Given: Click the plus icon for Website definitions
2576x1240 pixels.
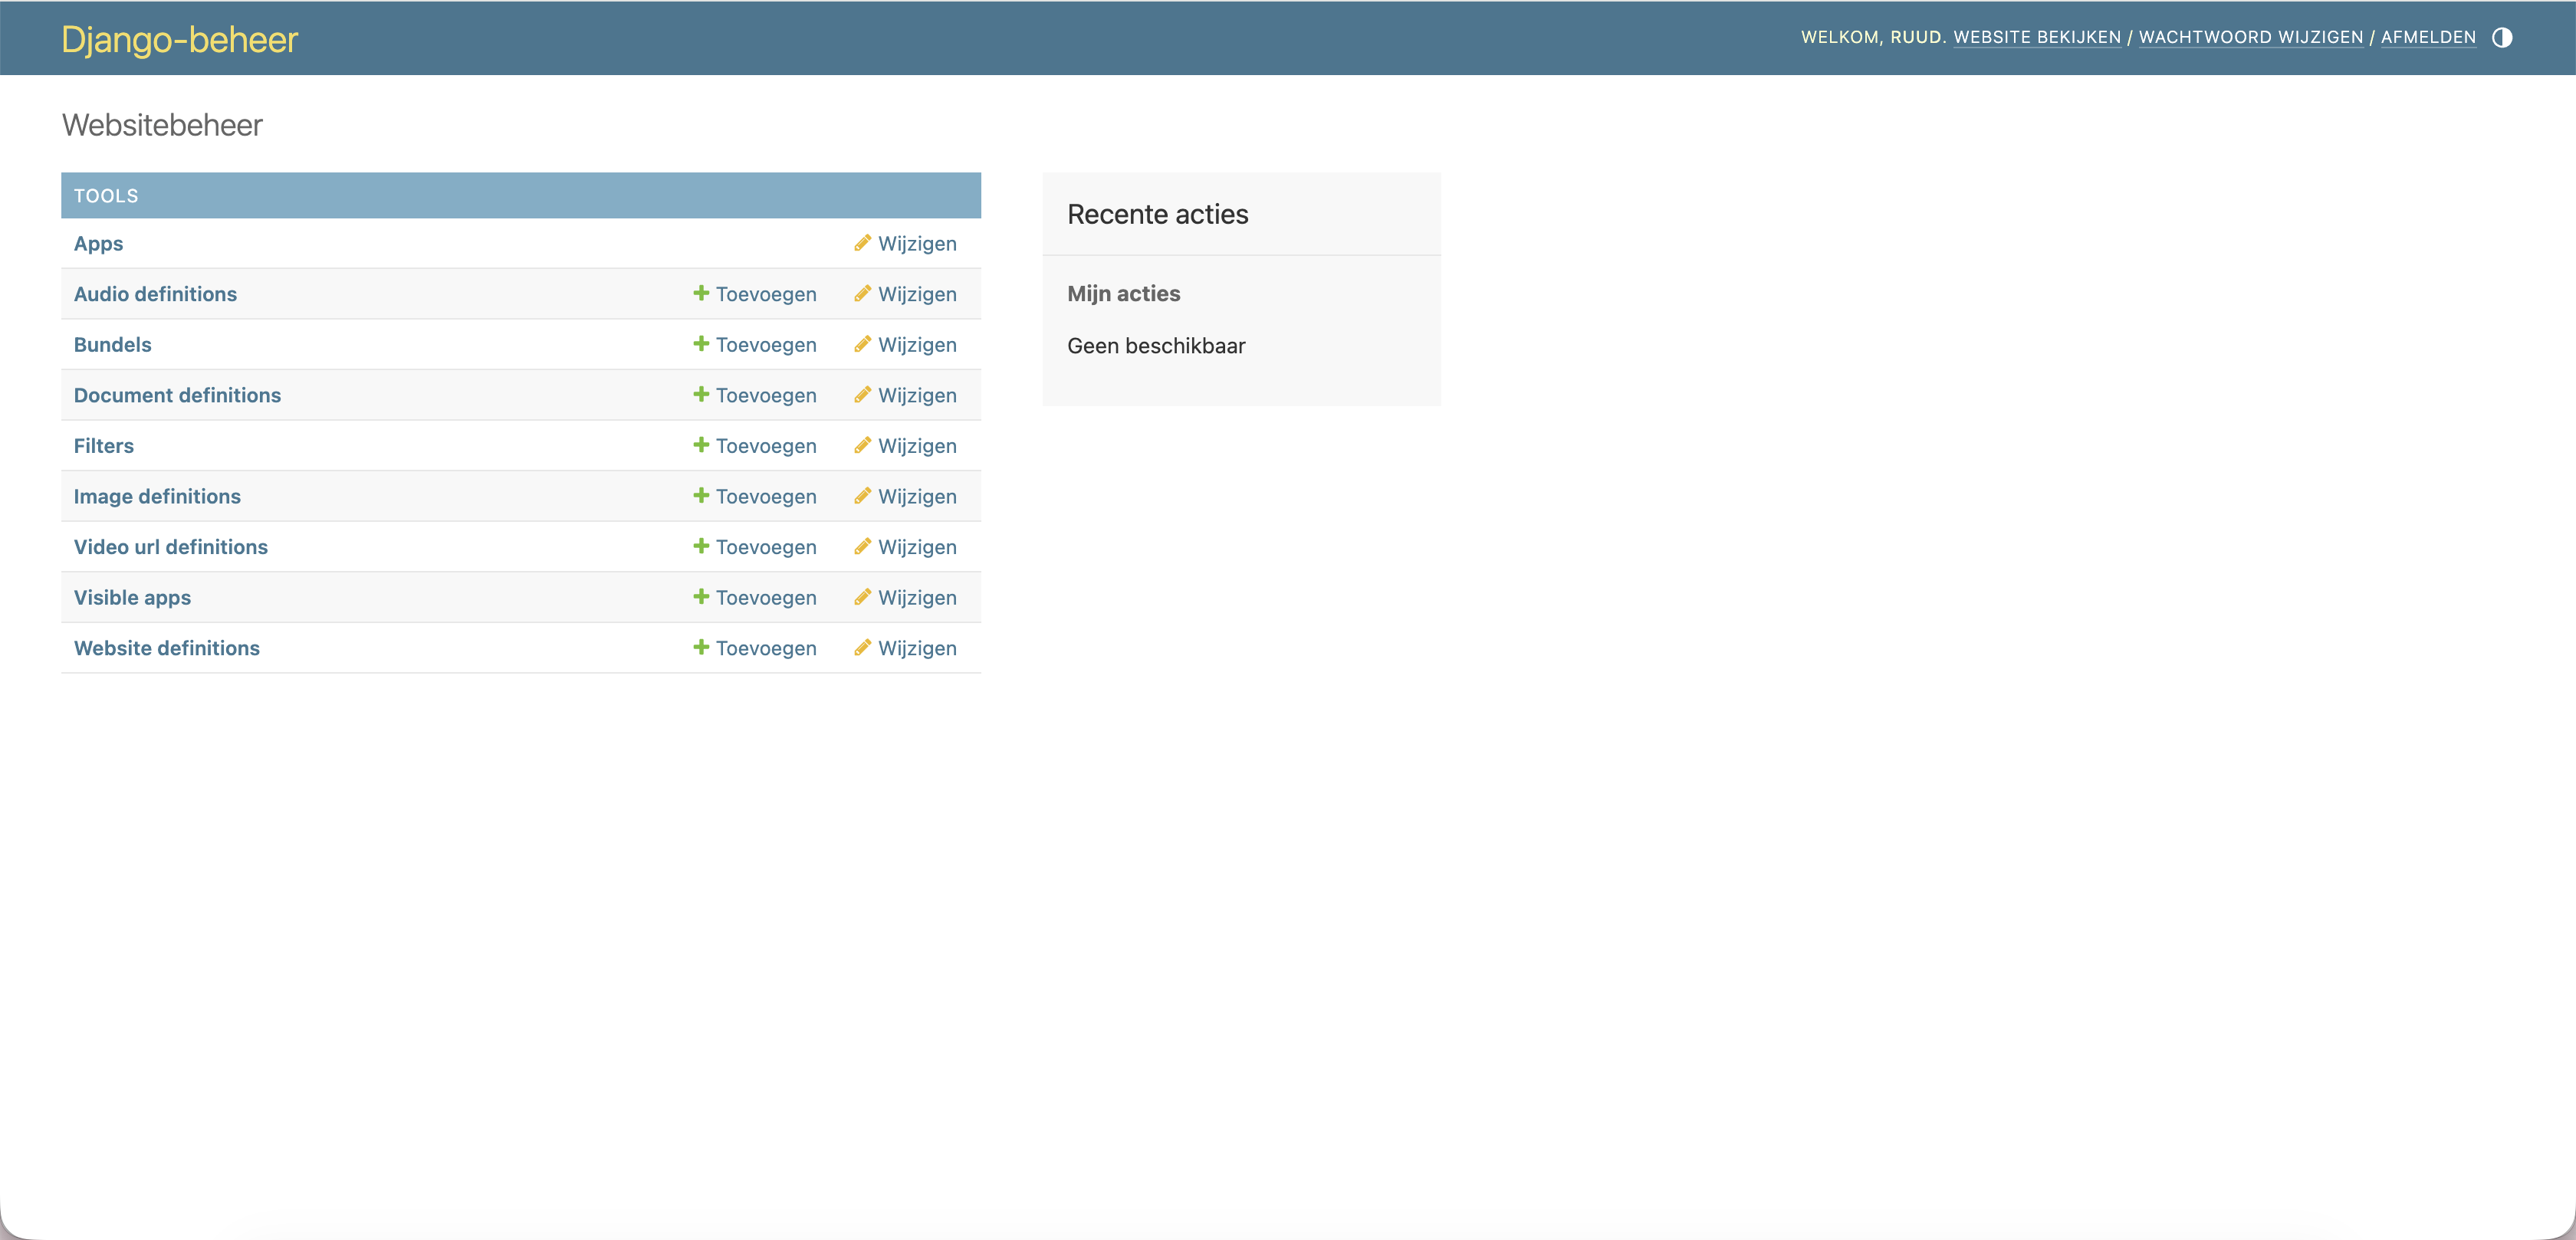Looking at the screenshot, I should (x=701, y=647).
